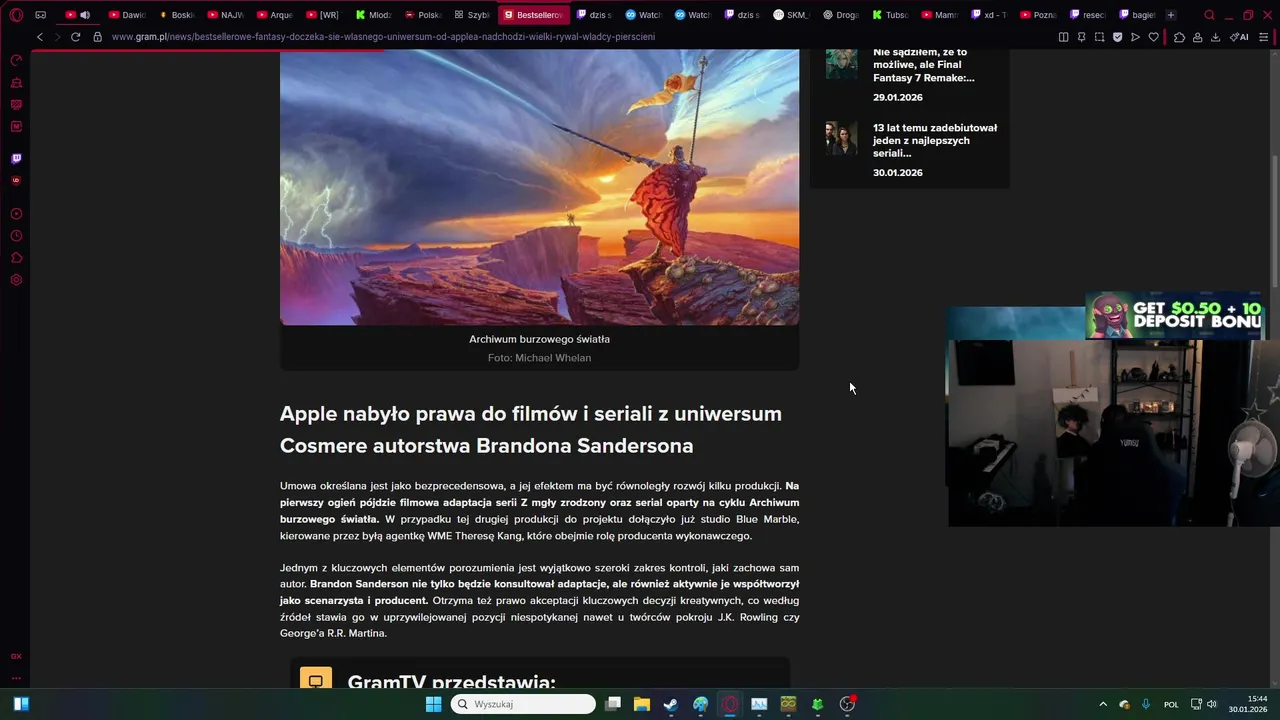Viewport: 1280px width, 720px height.
Task: Add page to bookmarks heart icon
Action: (1153, 37)
